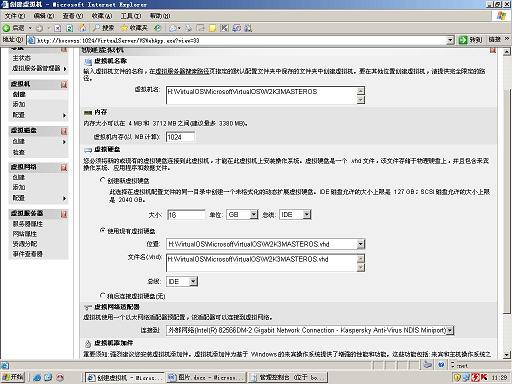Screen dimensions: 512x384
Task: Click 添加 link under 虚拟机
Action: pos(19,104)
